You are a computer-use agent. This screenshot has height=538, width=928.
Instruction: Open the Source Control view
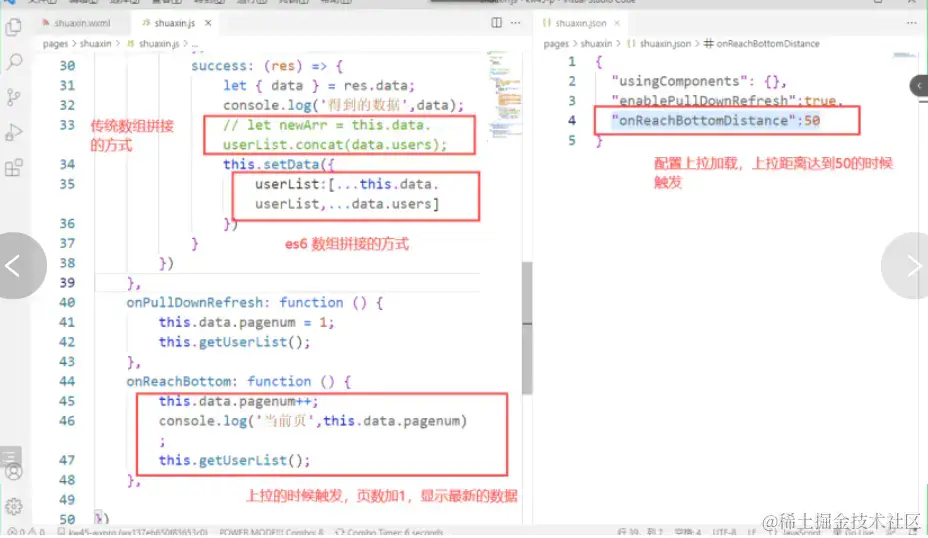[x=14, y=97]
